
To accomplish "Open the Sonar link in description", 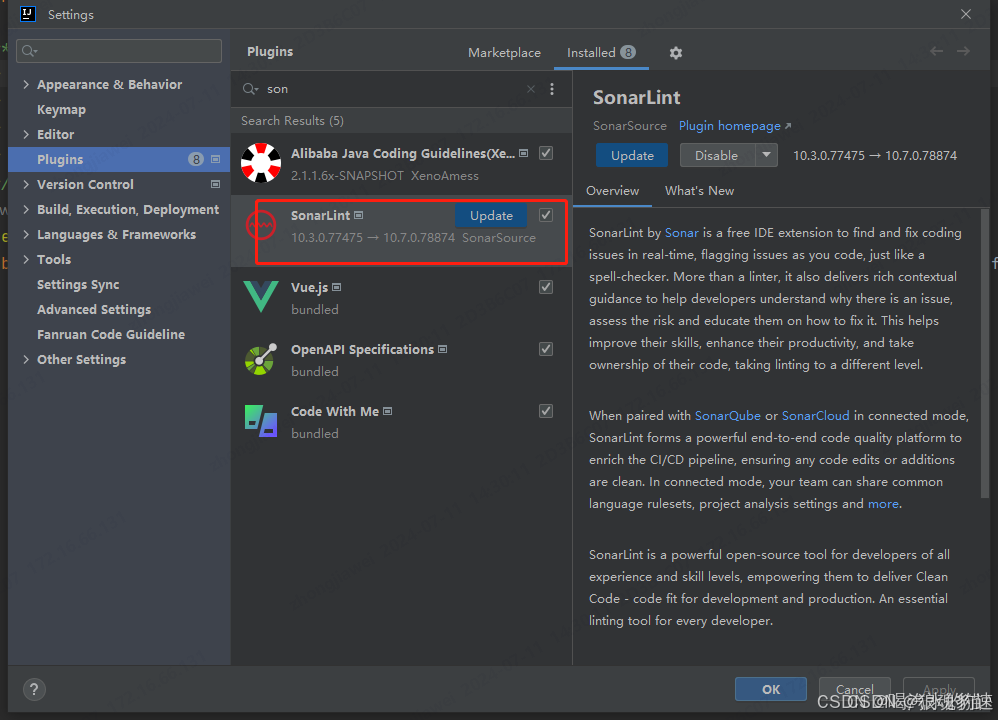I will (682, 233).
